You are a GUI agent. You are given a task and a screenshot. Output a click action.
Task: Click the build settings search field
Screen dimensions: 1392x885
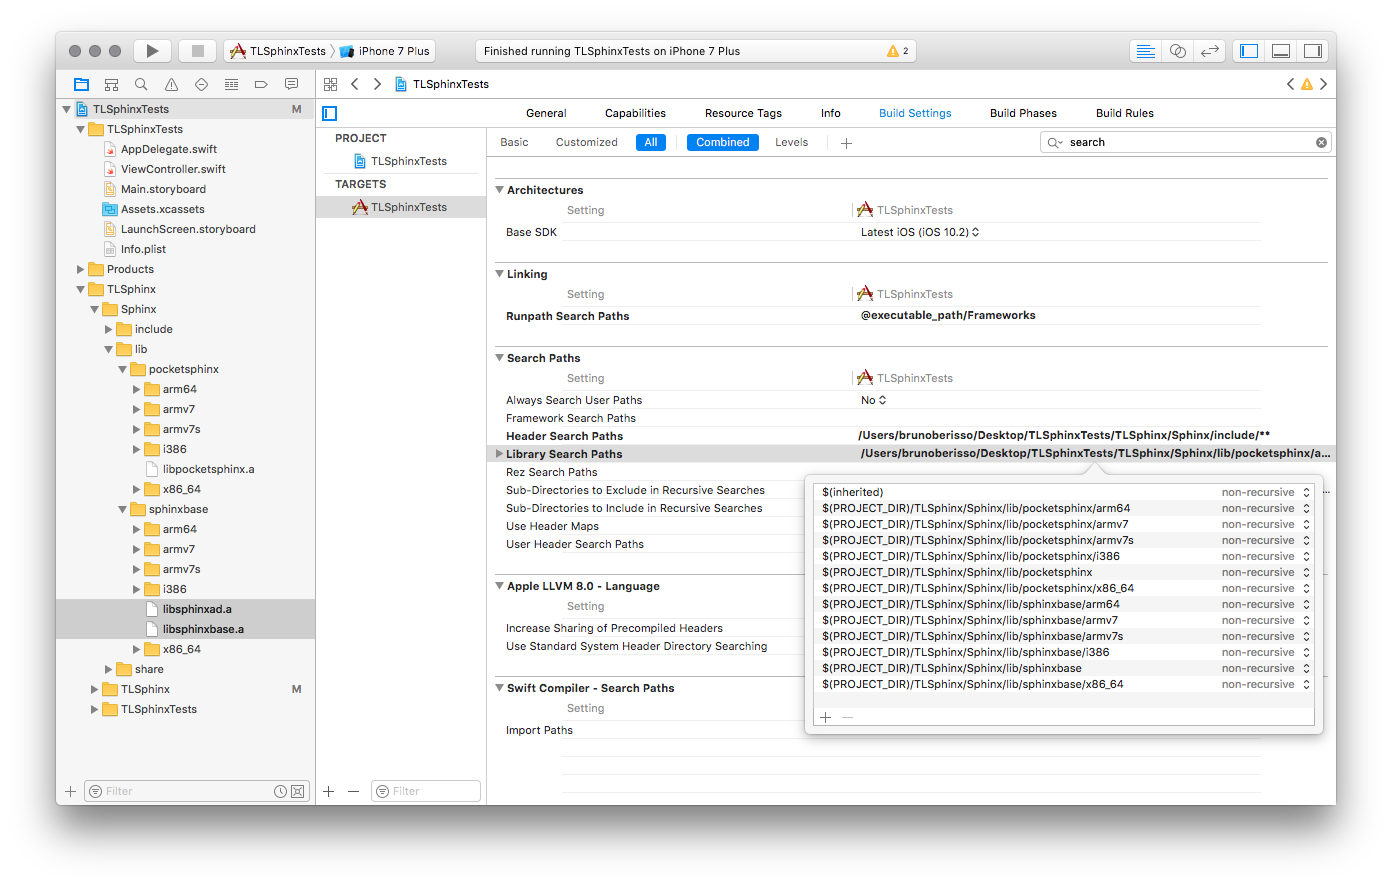[x=1186, y=143]
